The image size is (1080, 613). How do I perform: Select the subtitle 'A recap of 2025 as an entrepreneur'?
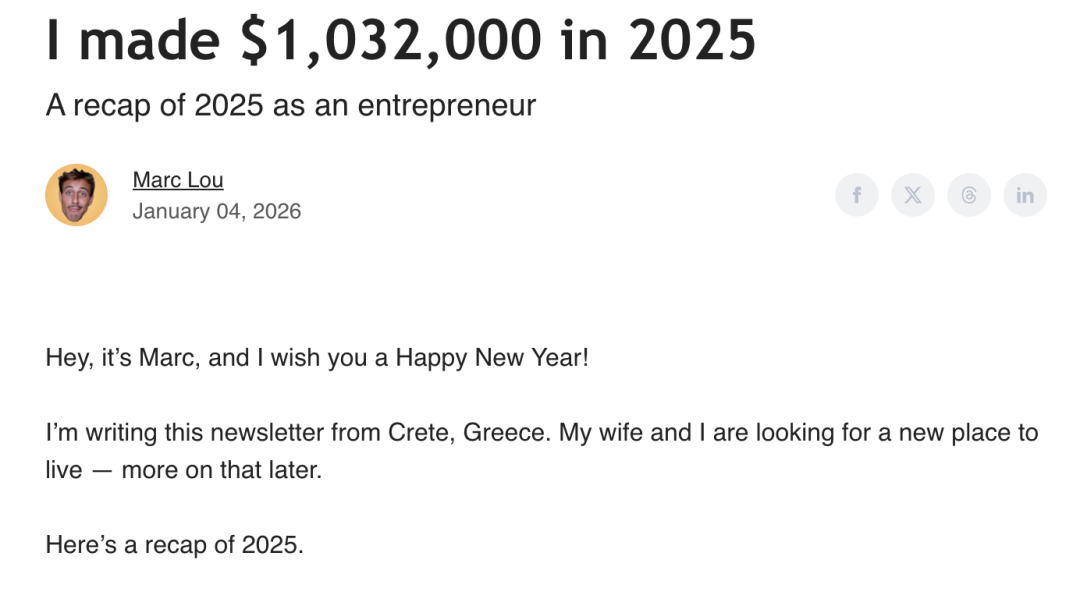pyautogui.click(x=290, y=104)
